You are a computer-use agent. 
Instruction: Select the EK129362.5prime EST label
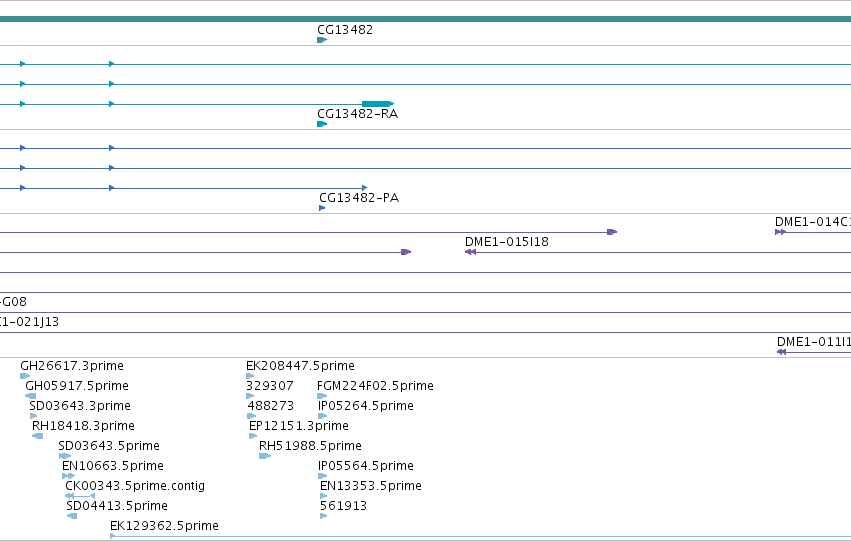(x=164, y=526)
